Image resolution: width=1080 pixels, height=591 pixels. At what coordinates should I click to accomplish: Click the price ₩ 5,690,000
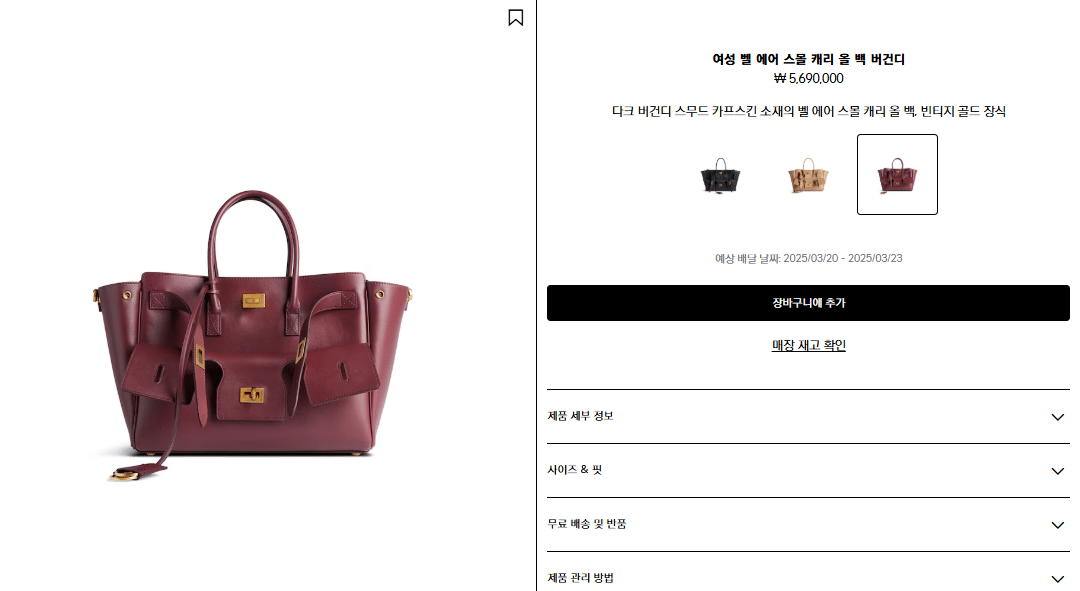tap(808, 79)
